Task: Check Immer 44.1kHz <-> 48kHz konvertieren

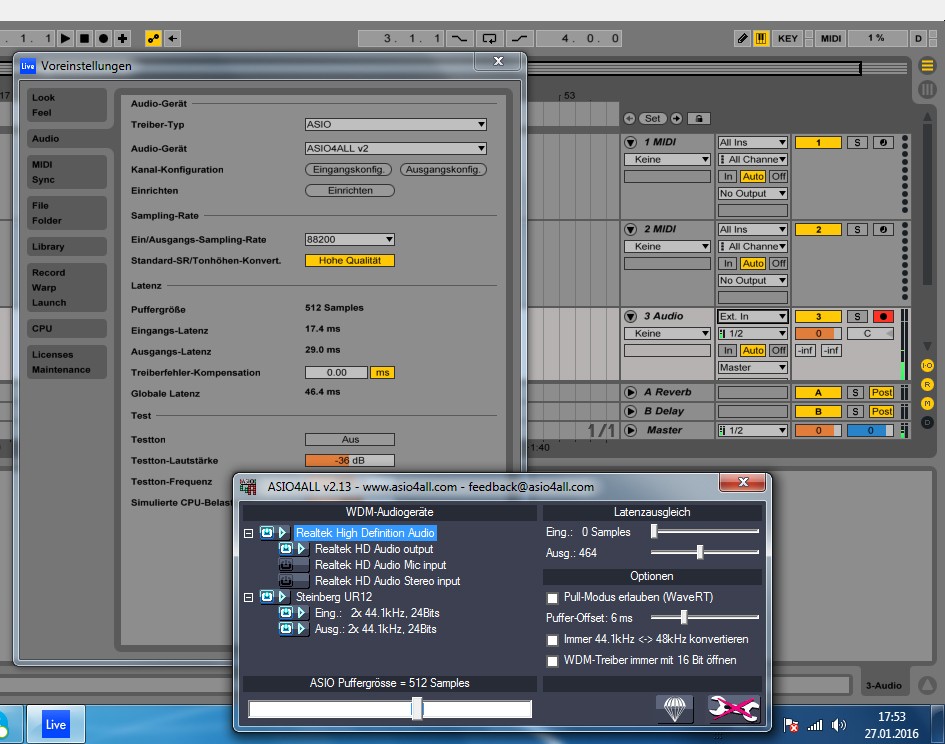Action: point(553,639)
